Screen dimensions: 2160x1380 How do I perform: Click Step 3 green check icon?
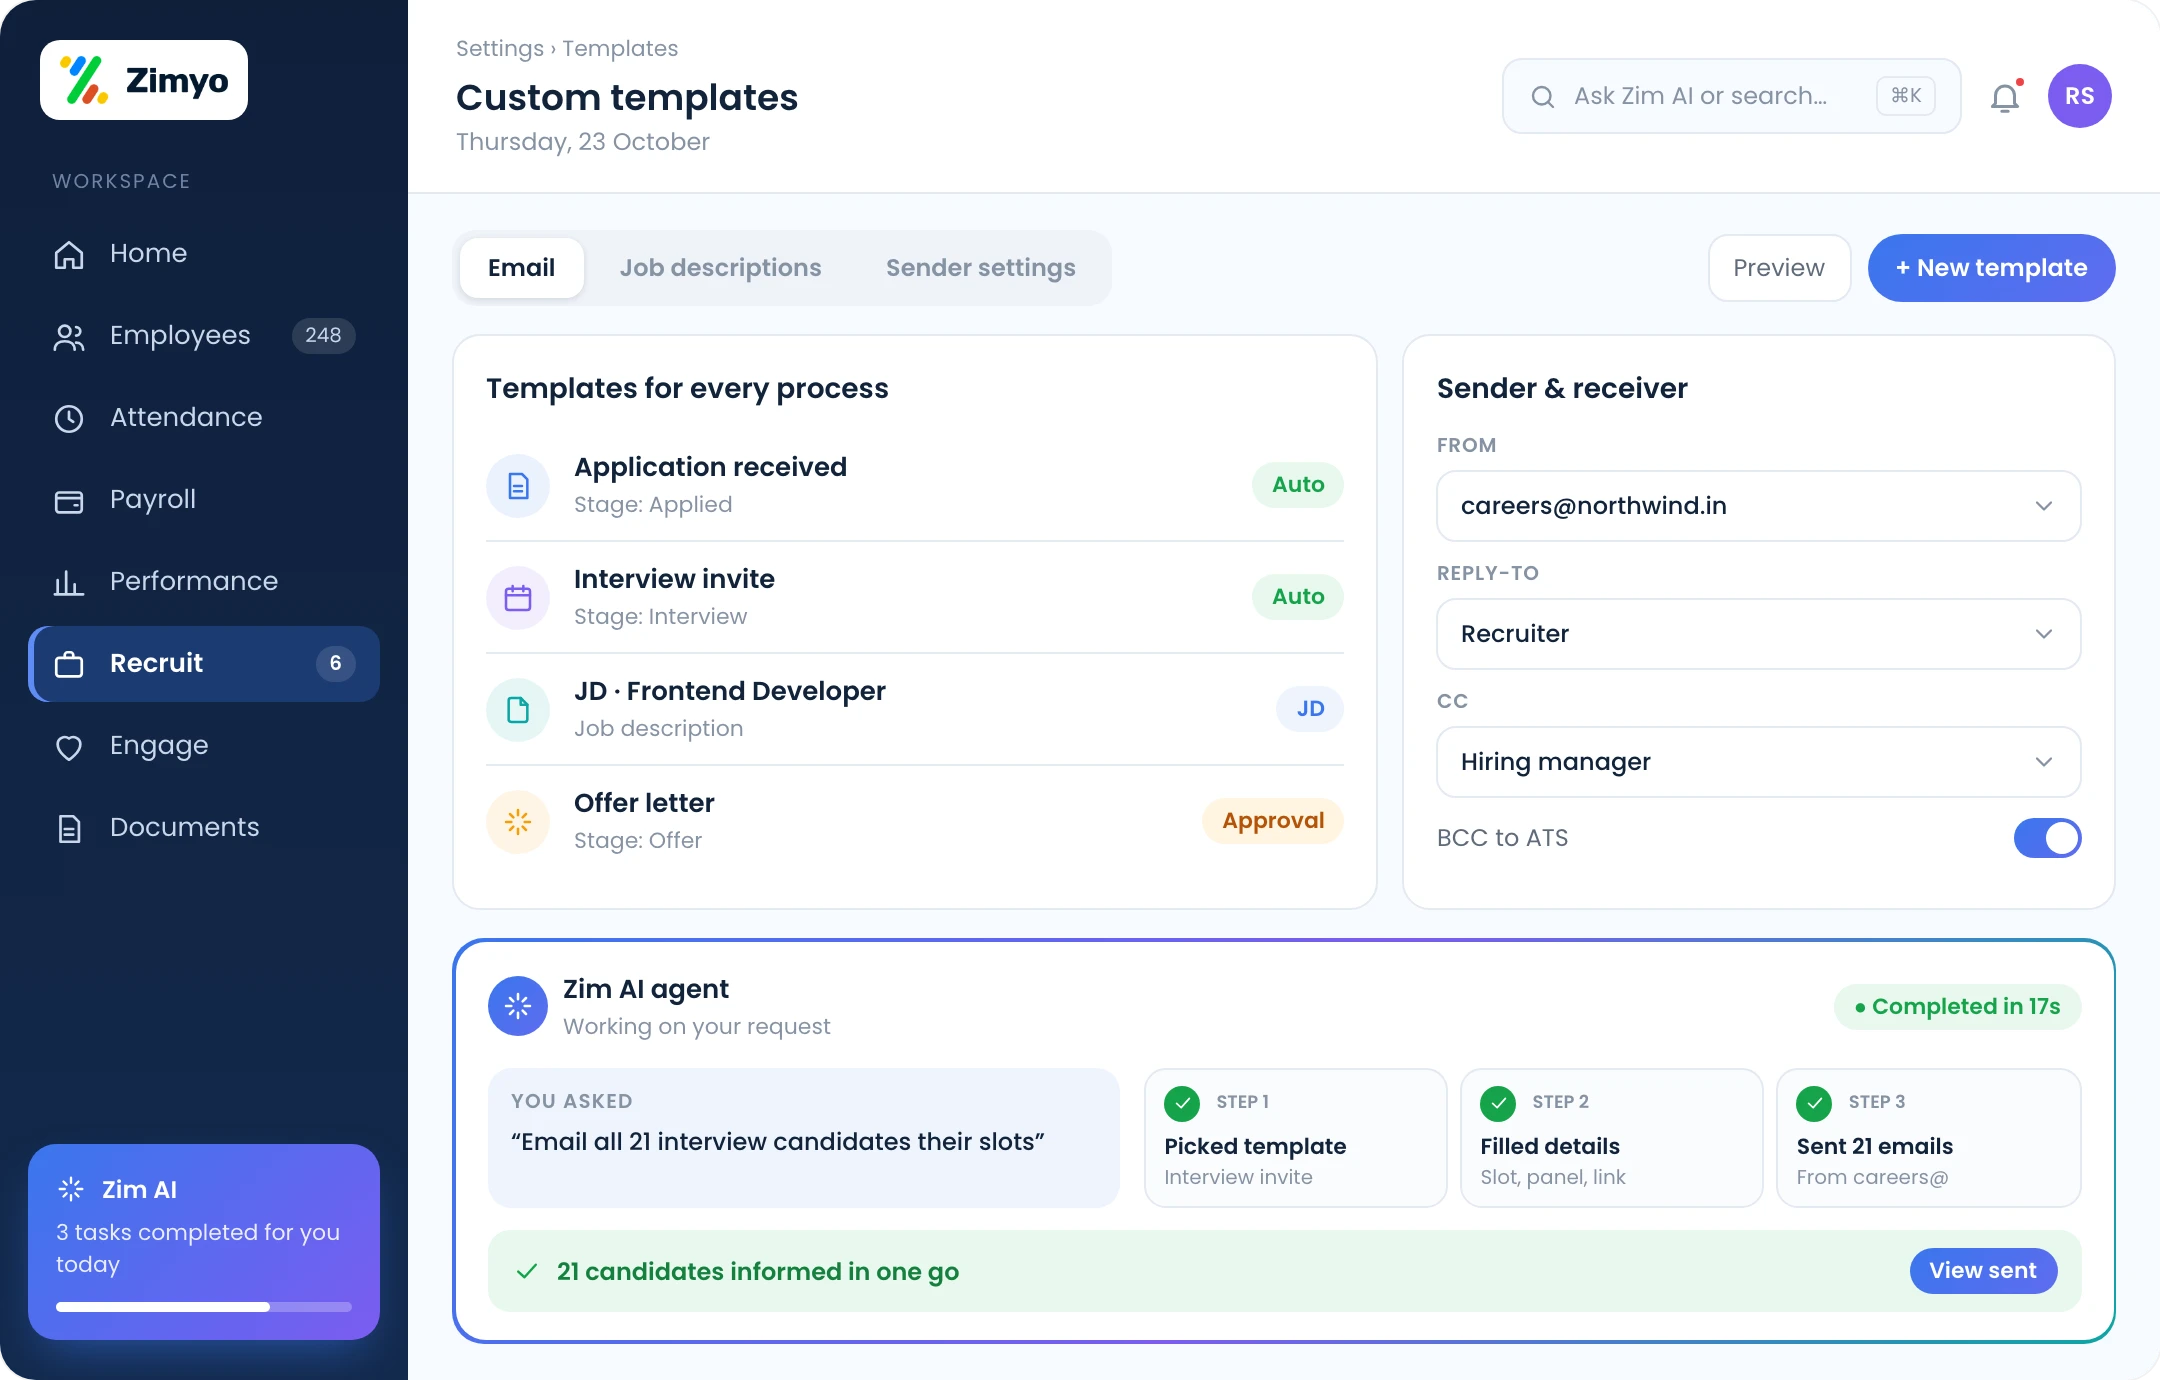click(1814, 1104)
